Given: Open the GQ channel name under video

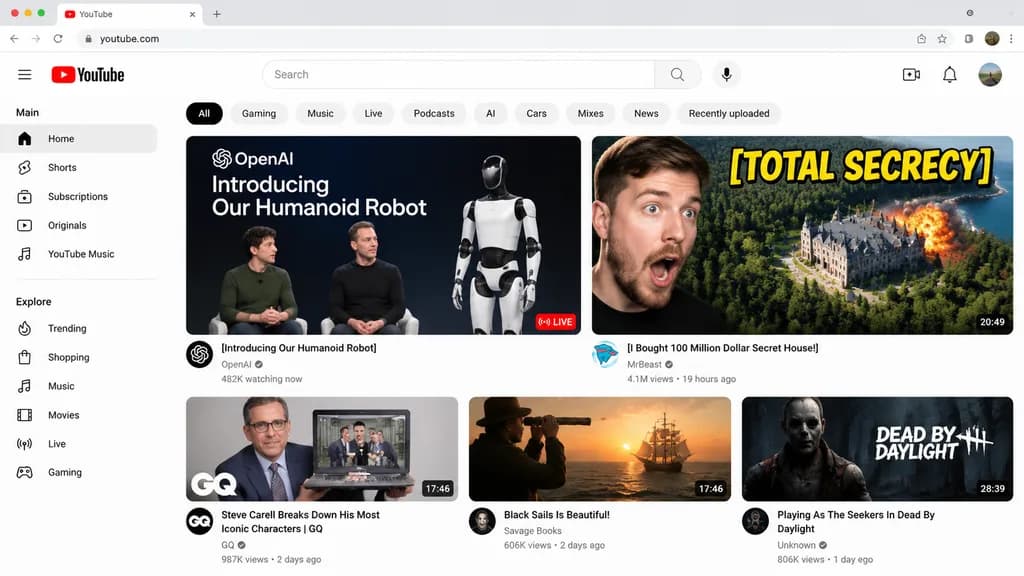Looking at the screenshot, I should pyautogui.click(x=227, y=545).
